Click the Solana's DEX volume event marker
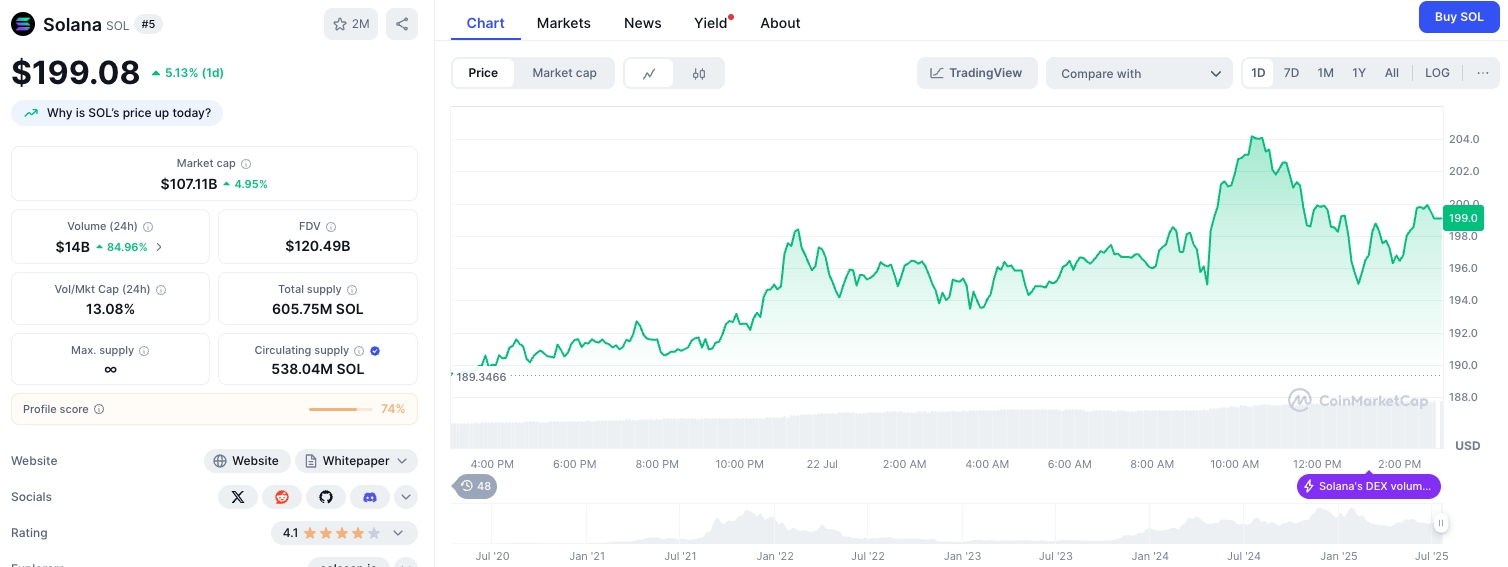The image size is (1508, 567). tap(1369, 487)
